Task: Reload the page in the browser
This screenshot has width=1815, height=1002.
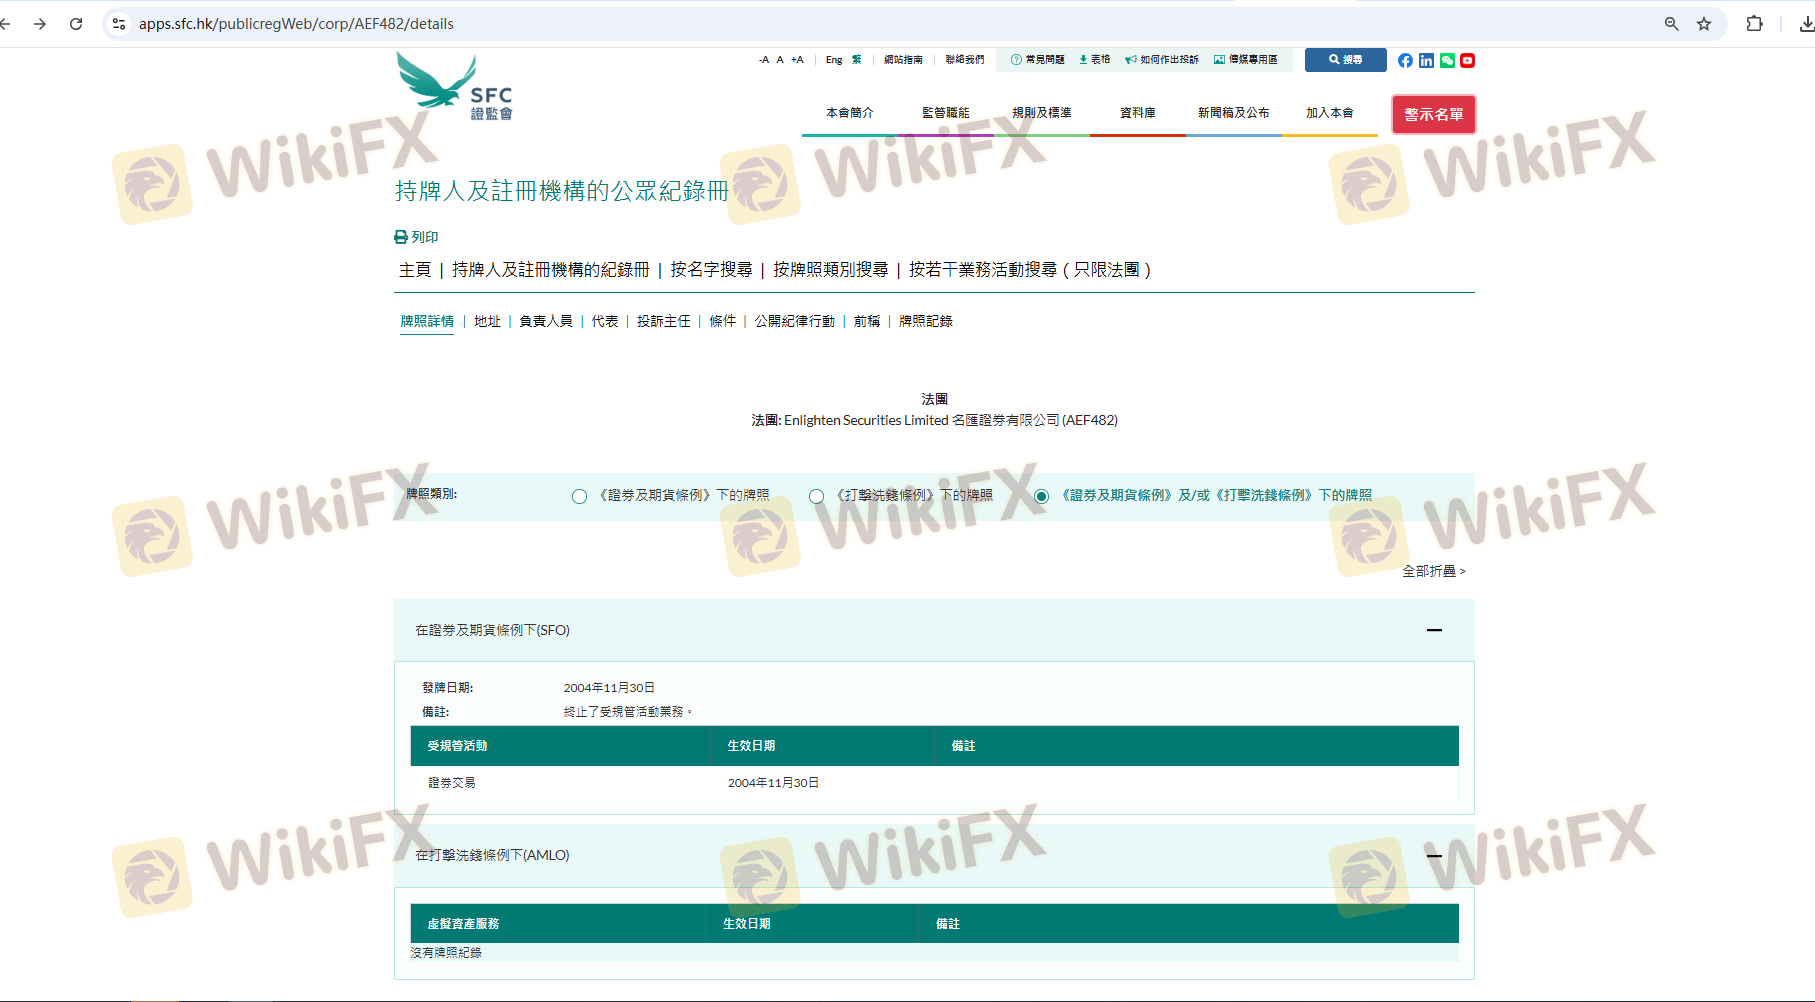Action: click(76, 24)
